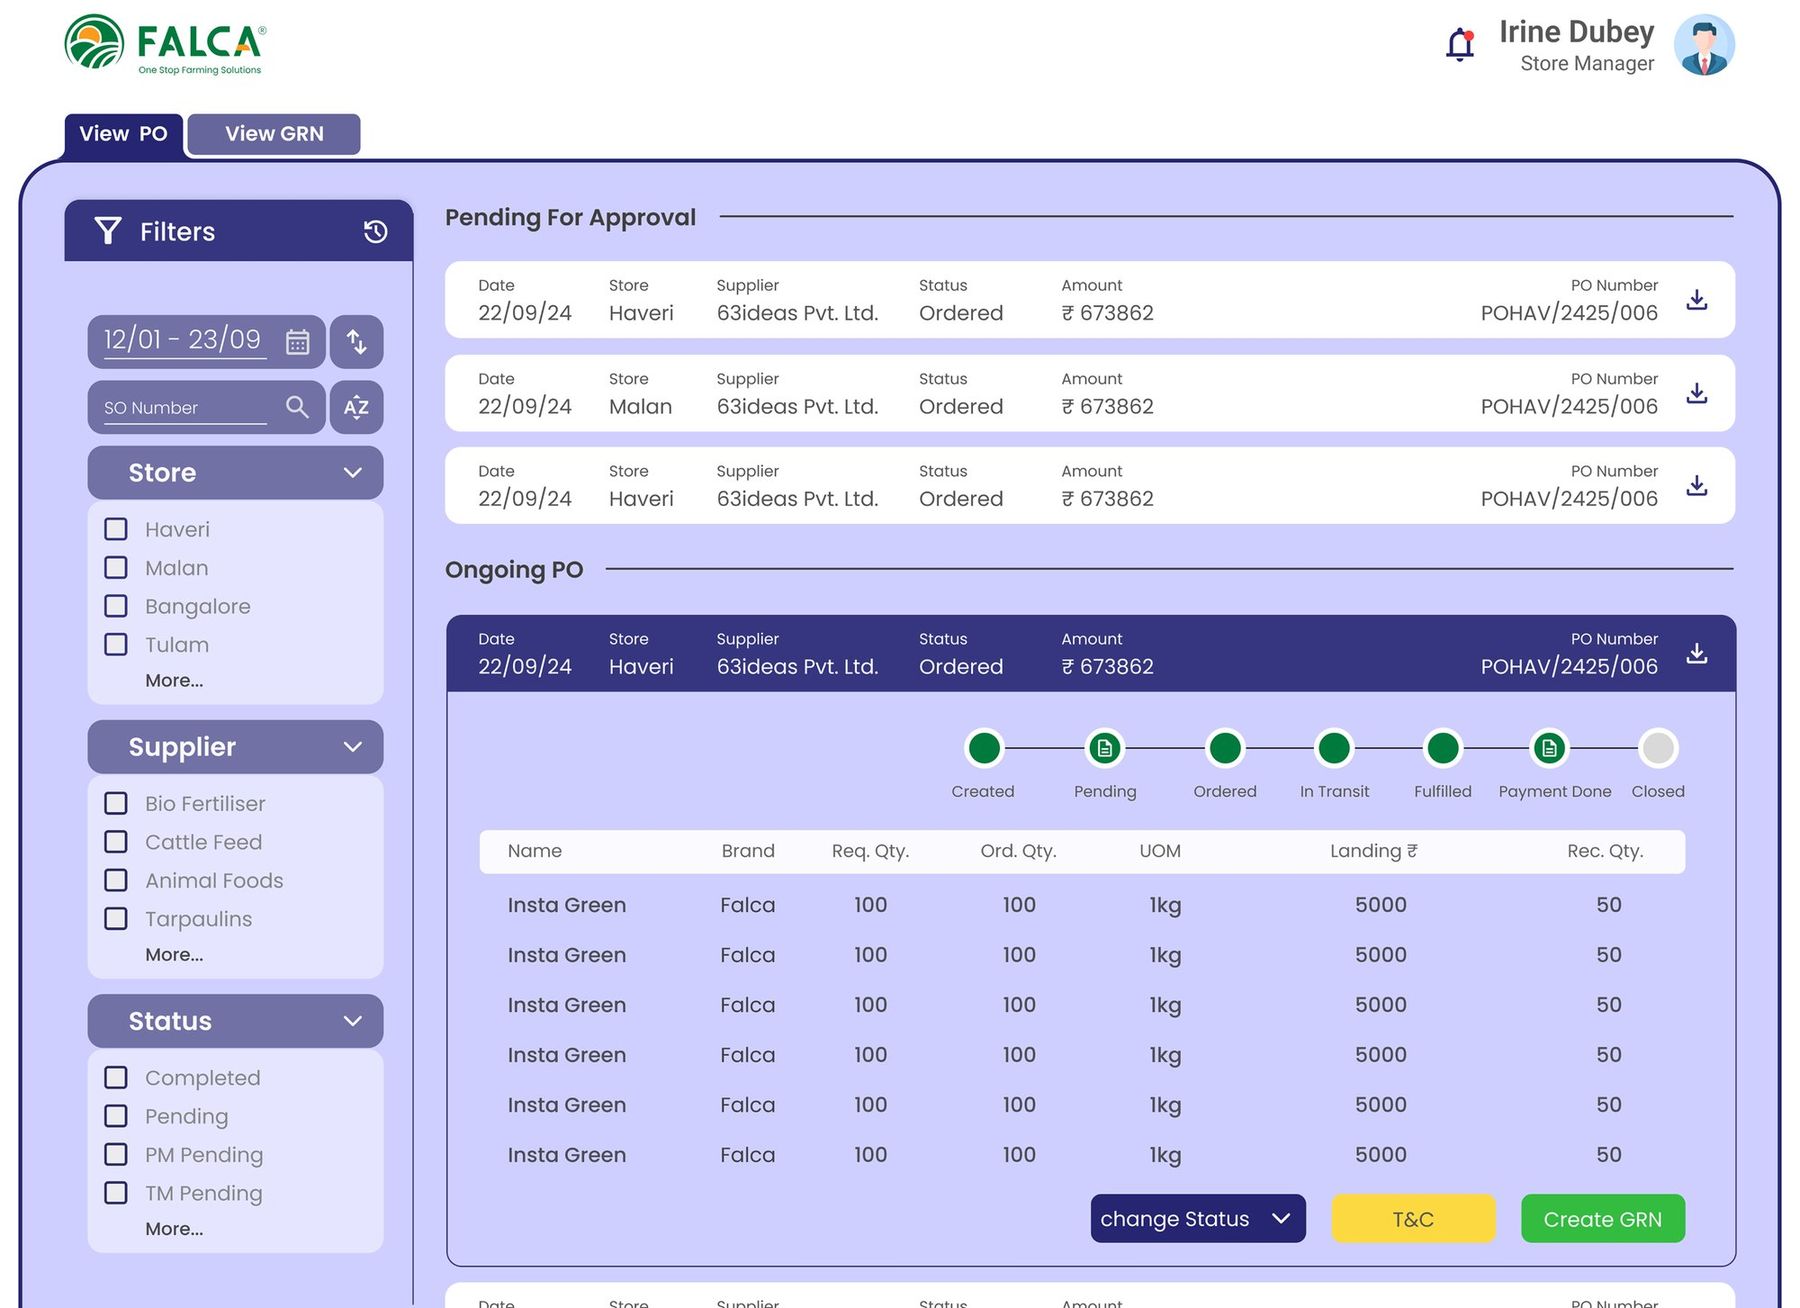Download the Malan store PO
The width and height of the screenshot is (1800, 1308).
coord(1697,394)
